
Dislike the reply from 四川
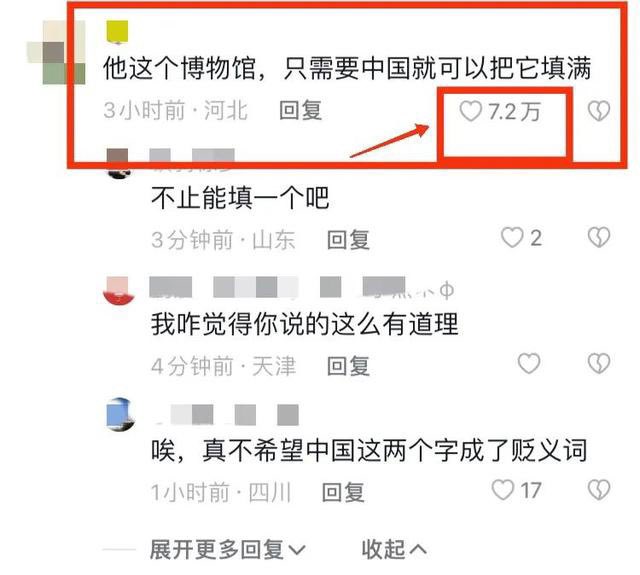pos(599,490)
